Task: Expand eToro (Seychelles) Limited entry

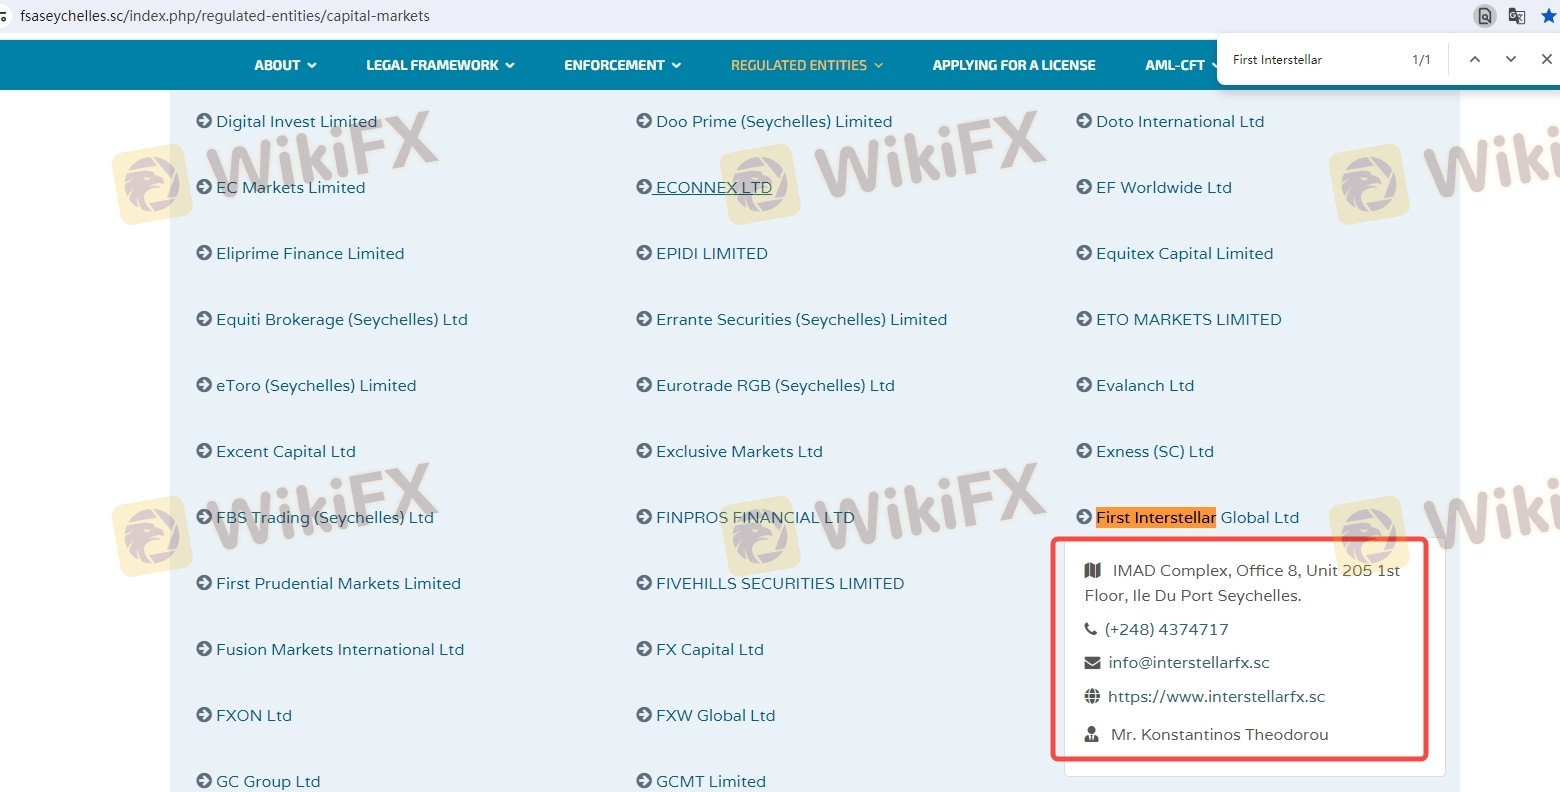Action: 315,385
